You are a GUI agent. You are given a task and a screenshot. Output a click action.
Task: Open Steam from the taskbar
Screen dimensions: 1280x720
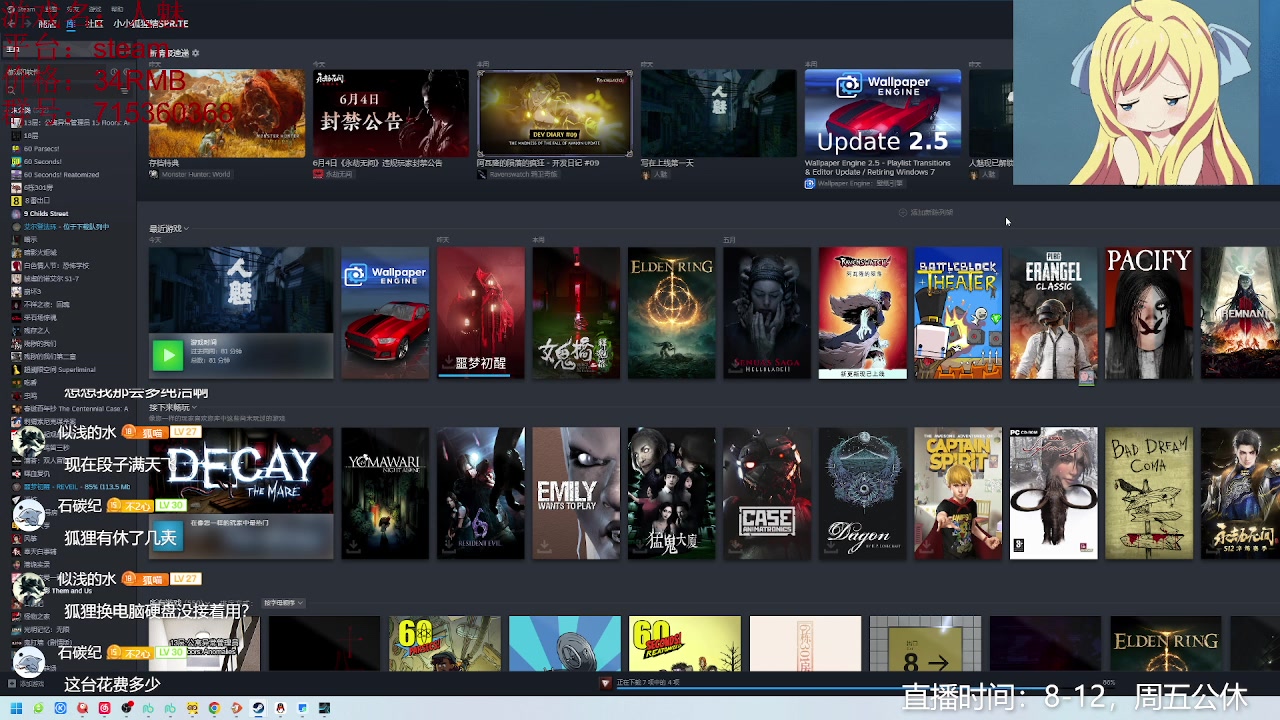pos(258,708)
